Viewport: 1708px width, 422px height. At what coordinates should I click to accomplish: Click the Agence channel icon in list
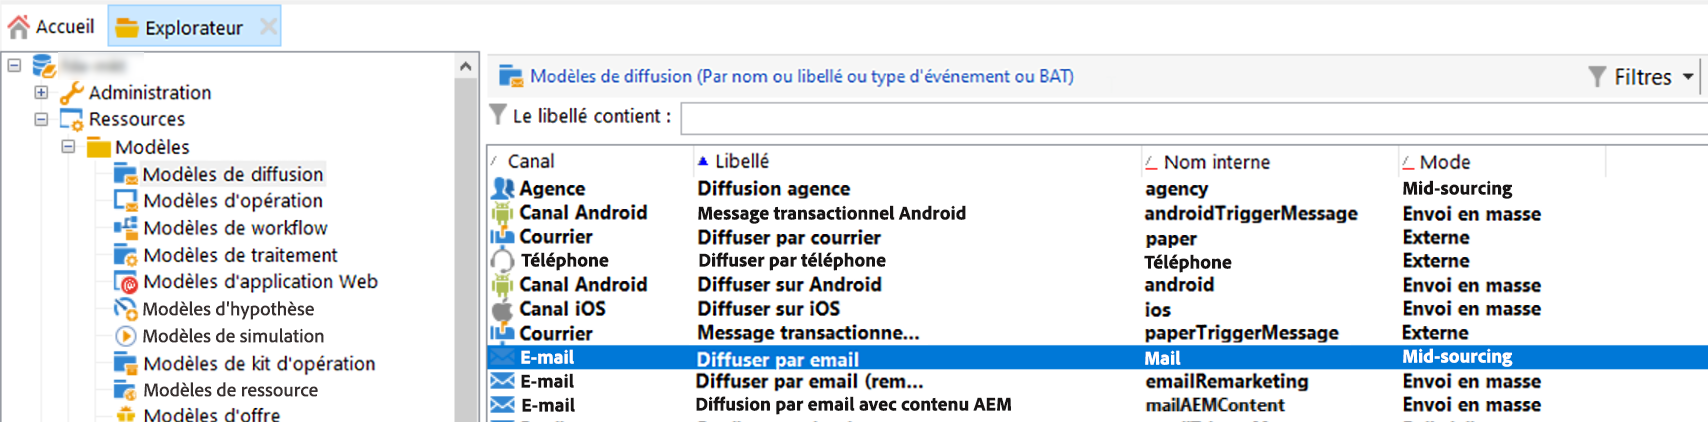tap(503, 188)
